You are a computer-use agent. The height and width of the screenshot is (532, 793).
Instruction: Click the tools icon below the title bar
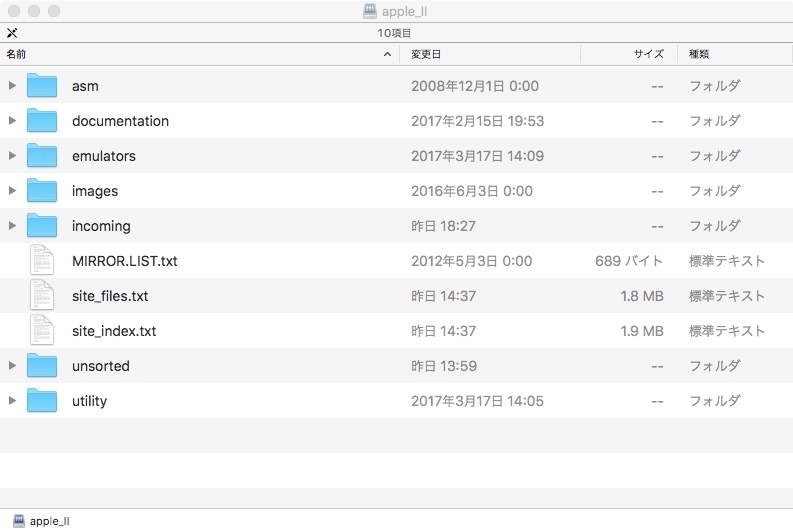[x=12, y=33]
